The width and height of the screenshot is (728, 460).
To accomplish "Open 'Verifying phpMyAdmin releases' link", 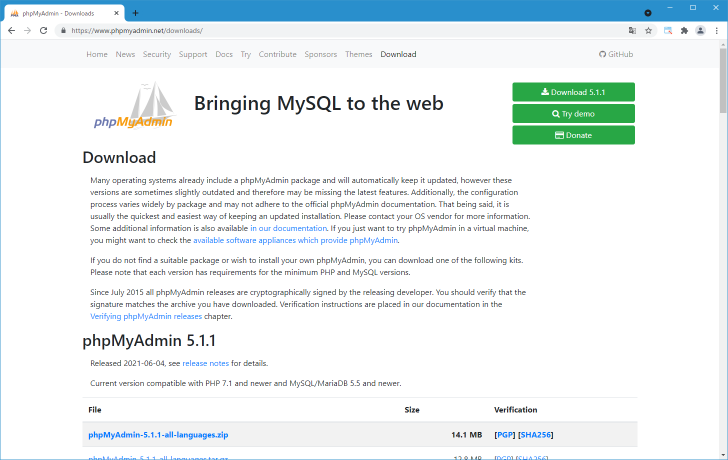I will coord(146,317).
